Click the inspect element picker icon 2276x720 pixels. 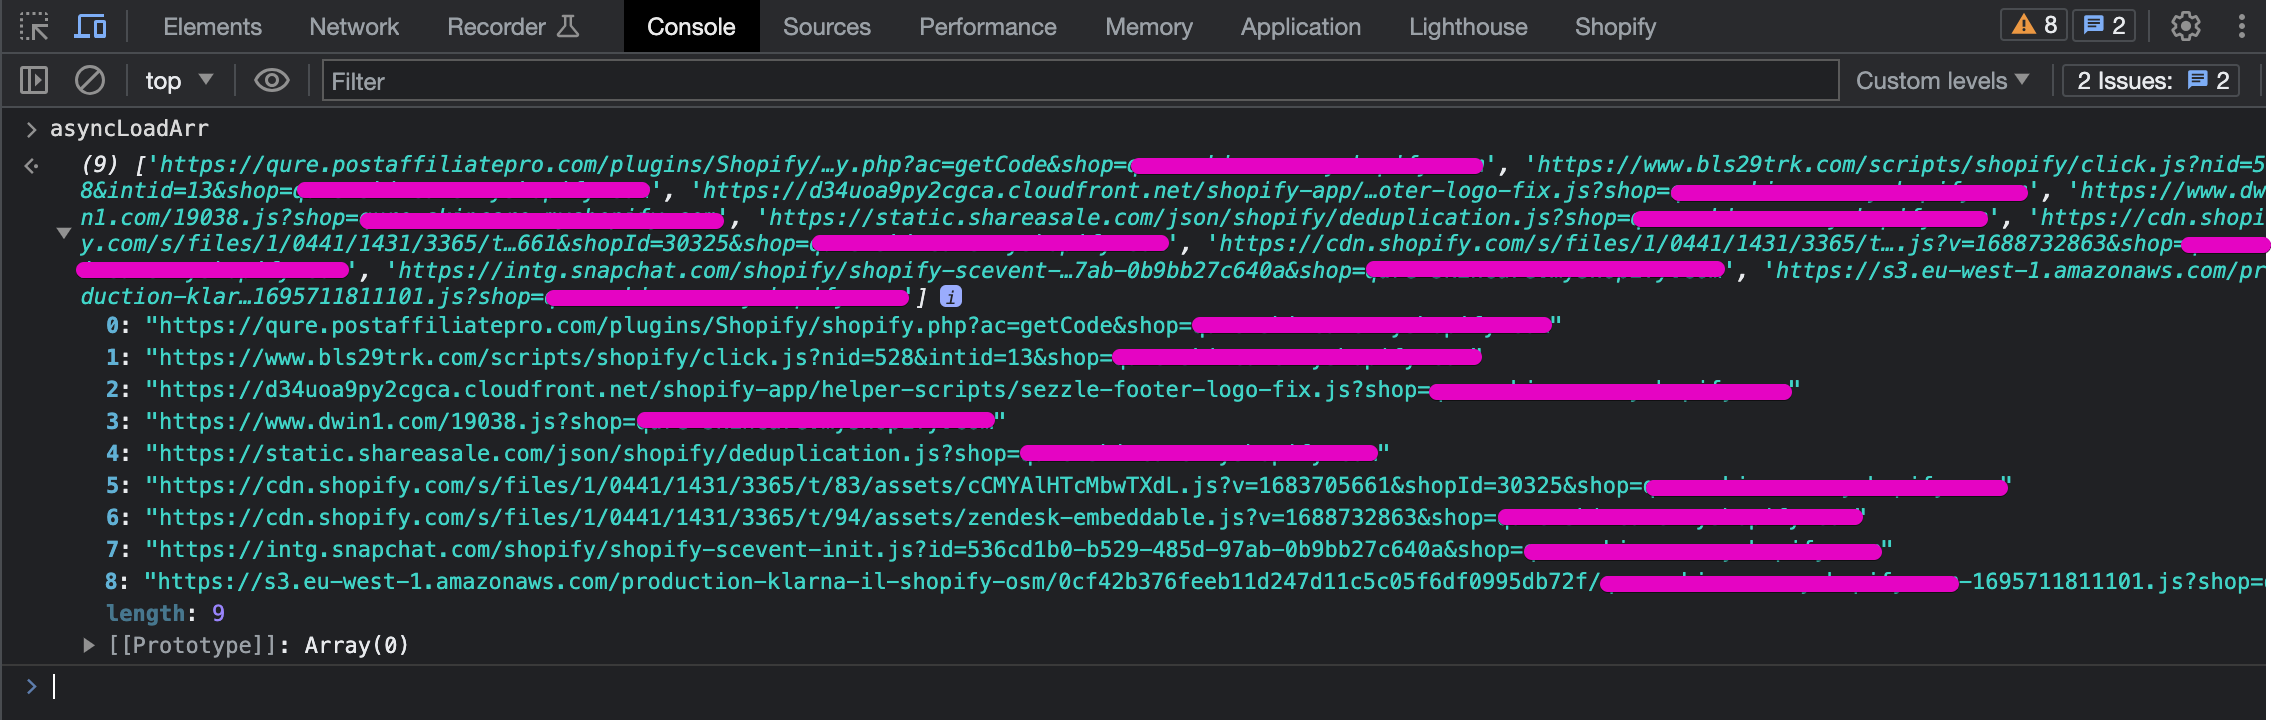point(34,27)
